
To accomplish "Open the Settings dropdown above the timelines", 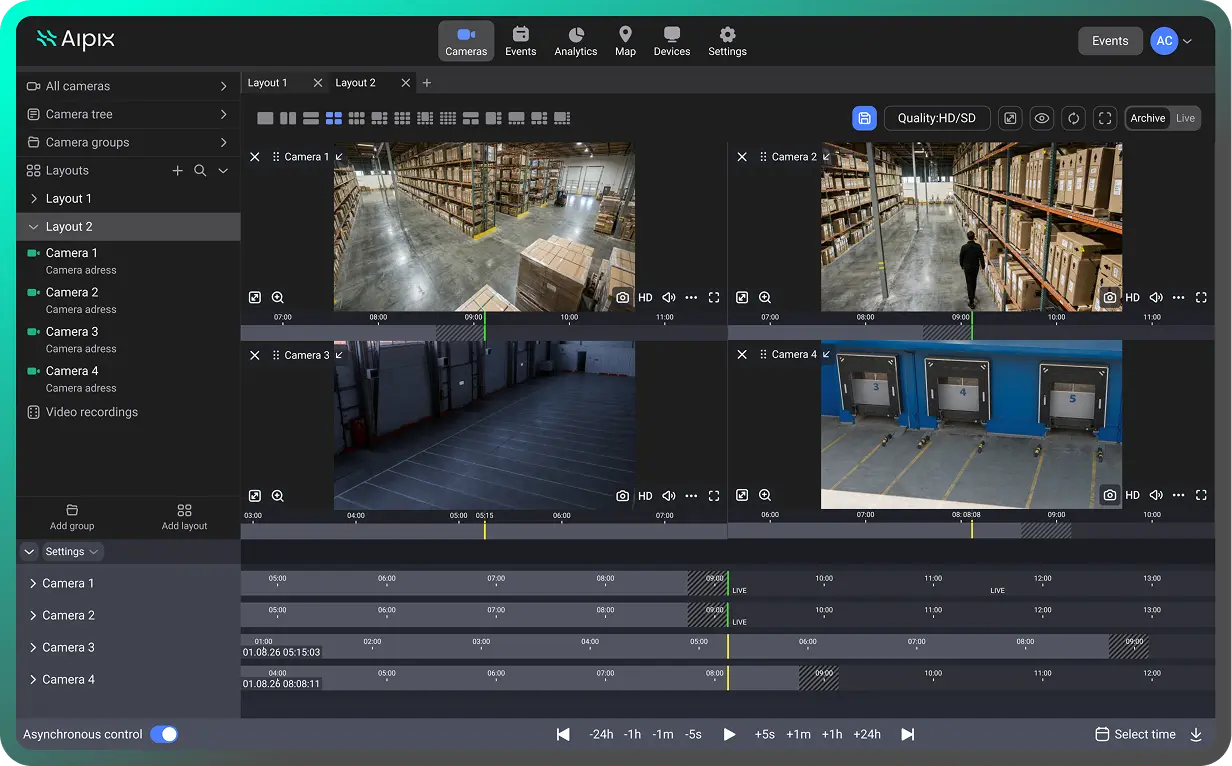I will [x=72, y=552].
